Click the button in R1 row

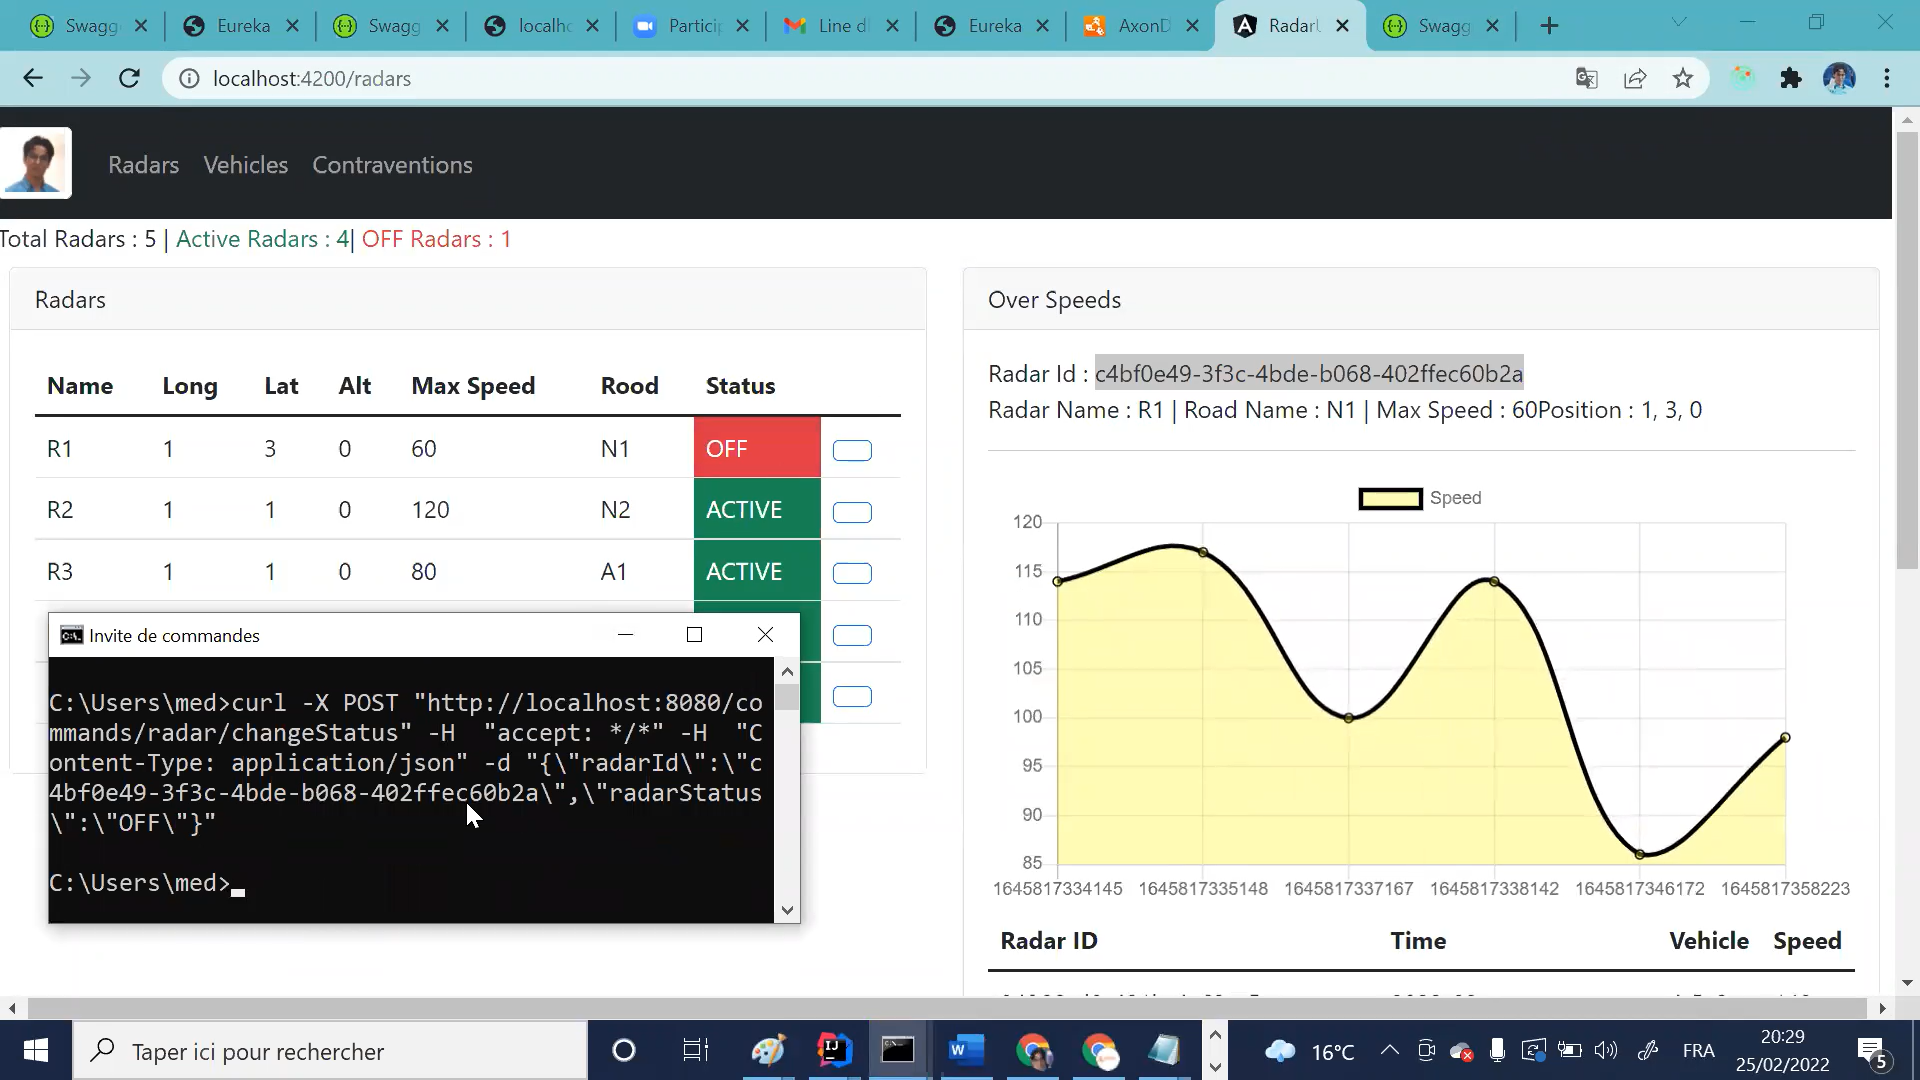click(852, 450)
